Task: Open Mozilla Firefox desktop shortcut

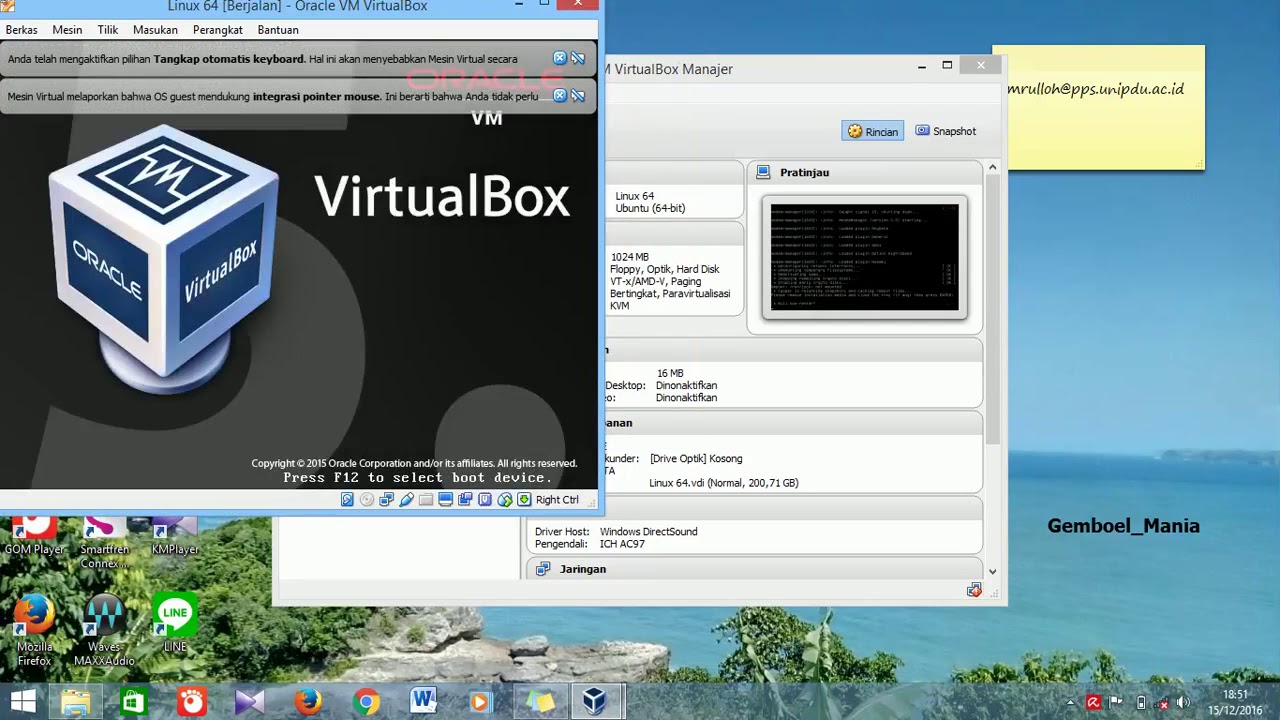Action: (x=34, y=630)
